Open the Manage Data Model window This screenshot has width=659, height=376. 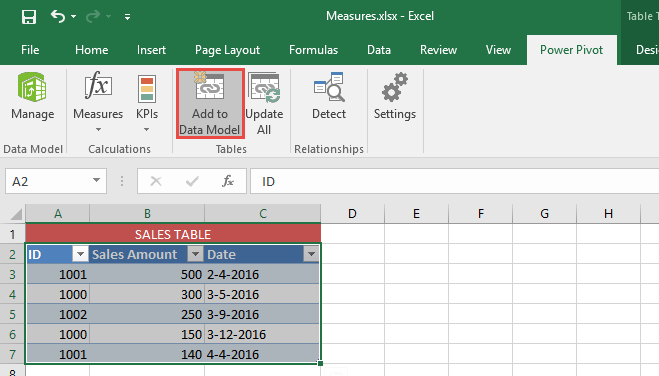[x=32, y=97]
